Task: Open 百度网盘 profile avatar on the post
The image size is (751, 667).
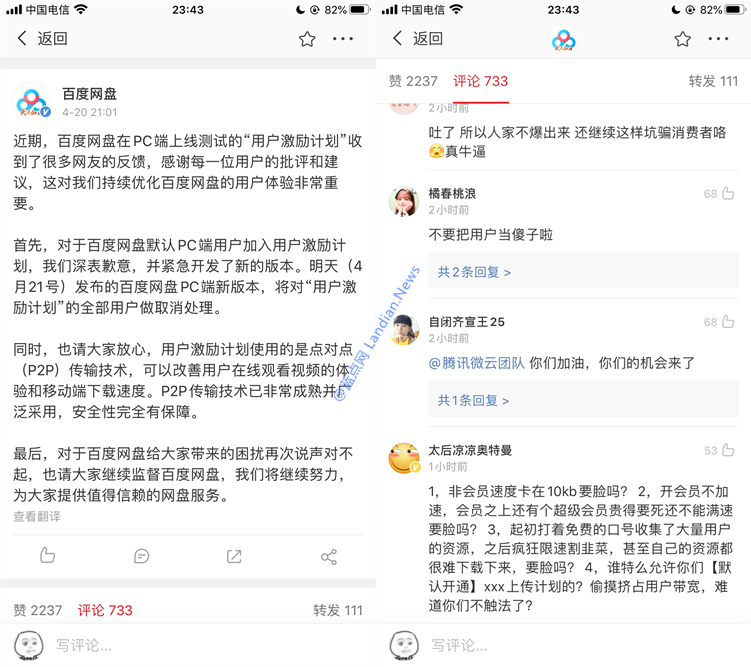Action: (31, 102)
